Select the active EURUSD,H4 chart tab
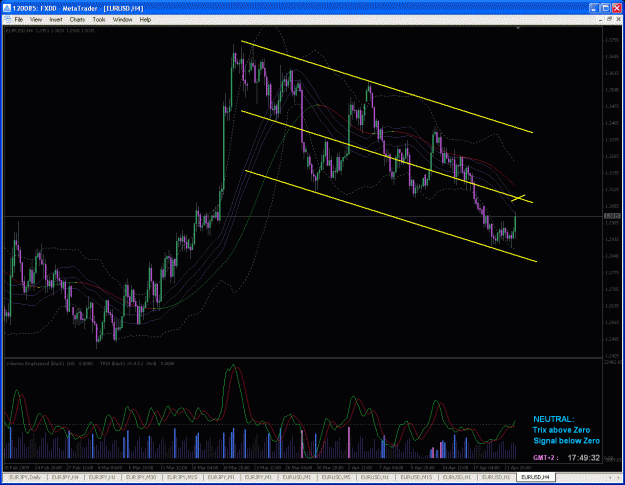This screenshot has height=485, width=625. click(x=535, y=477)
